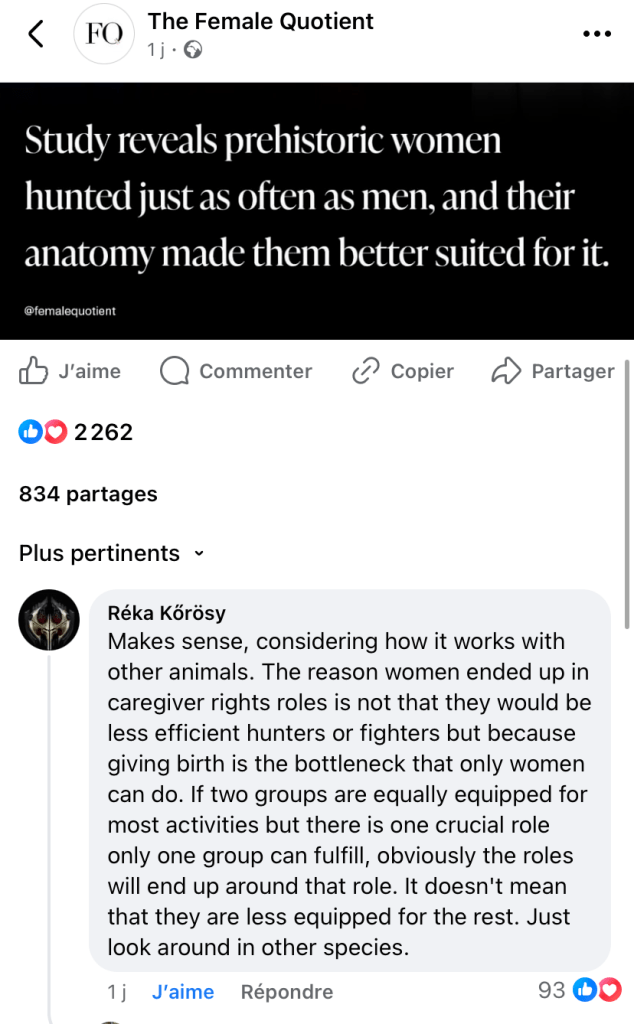This screenshot has height=1024, width=634.
Task: Open Réka Kőrösy's avatar
Action: pyautogui.click(x=48, y=620)
